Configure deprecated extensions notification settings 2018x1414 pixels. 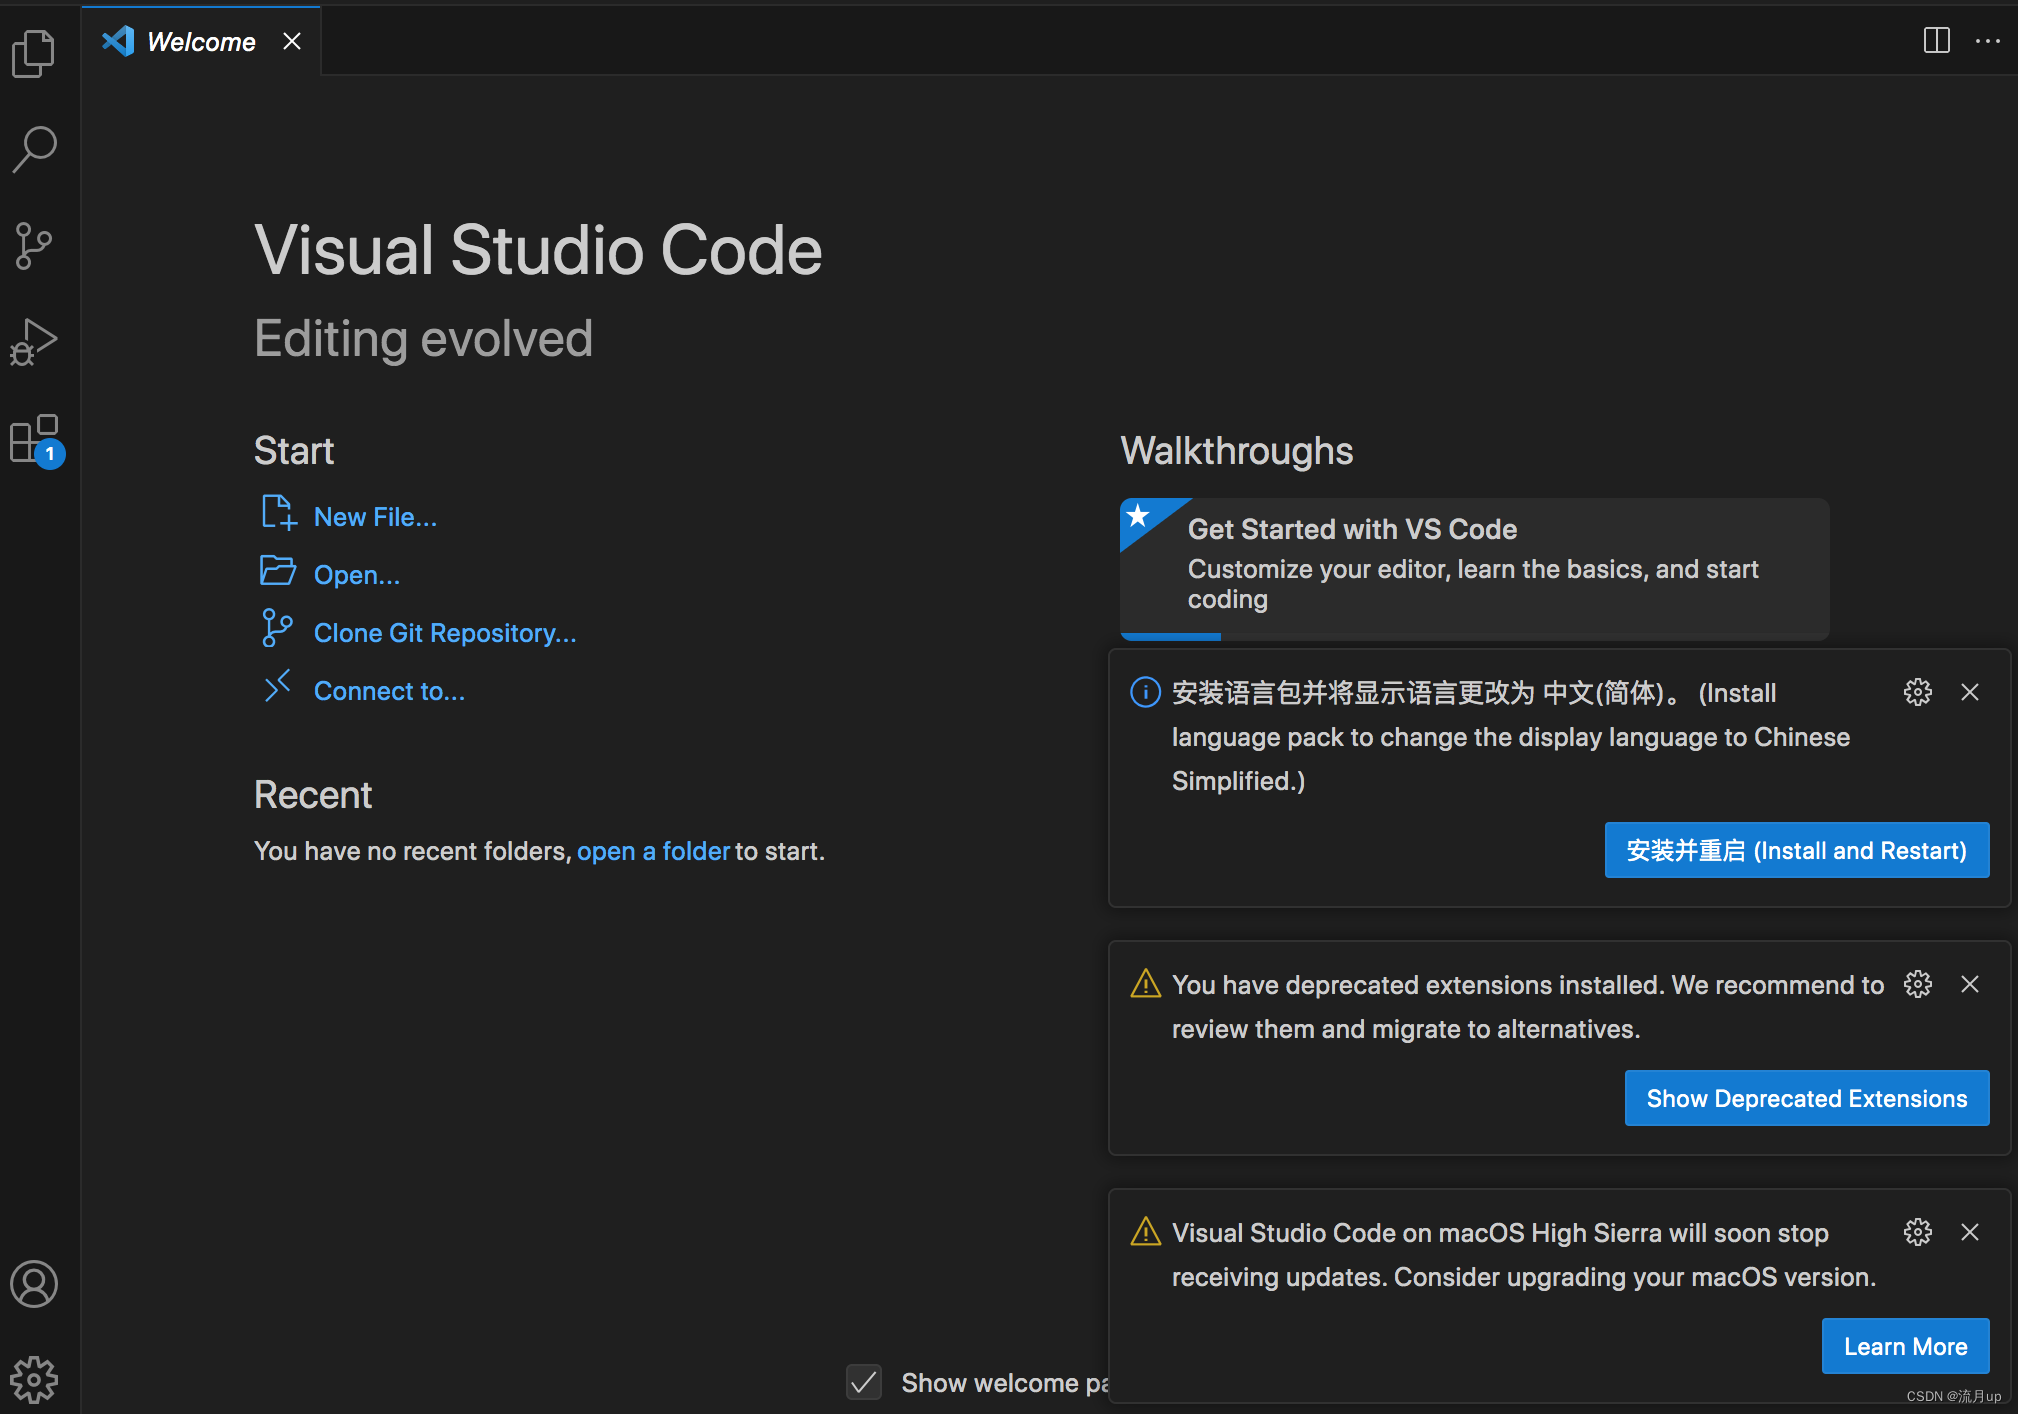tap(1918, 983)
